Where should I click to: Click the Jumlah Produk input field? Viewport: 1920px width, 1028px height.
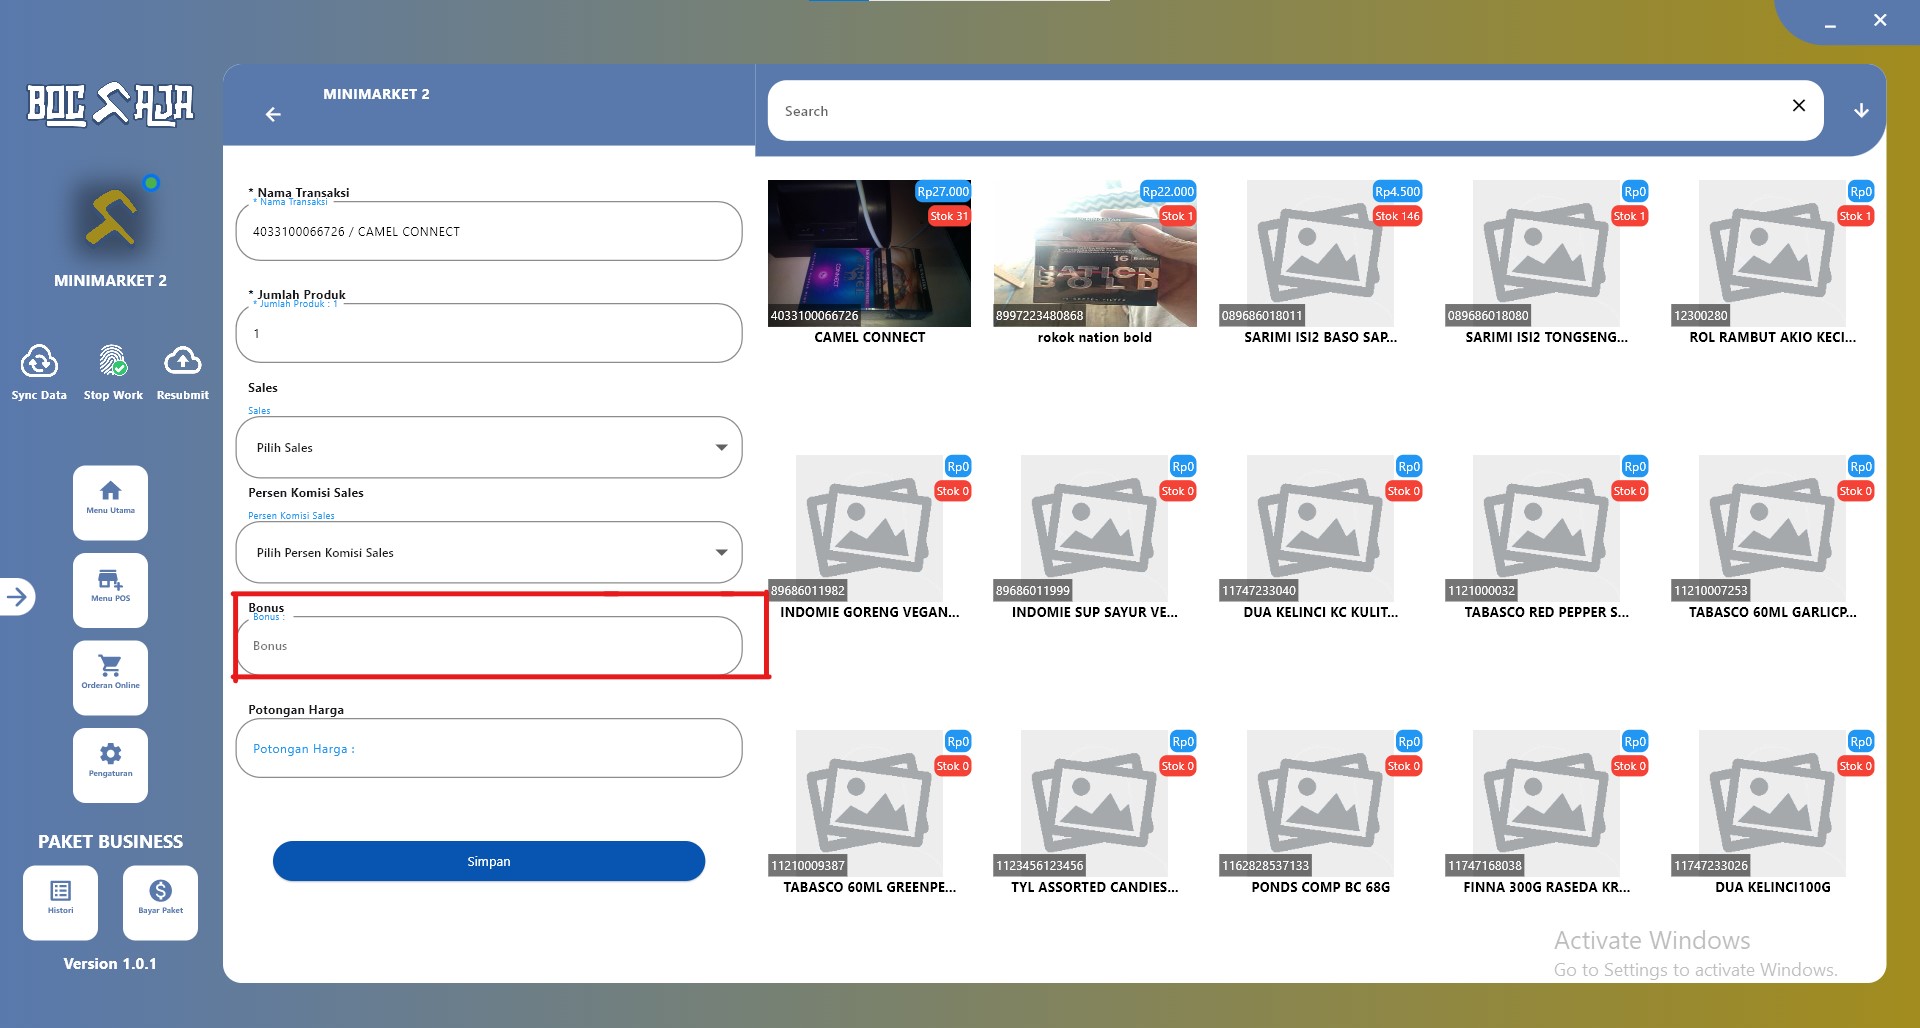click(489, 333)
